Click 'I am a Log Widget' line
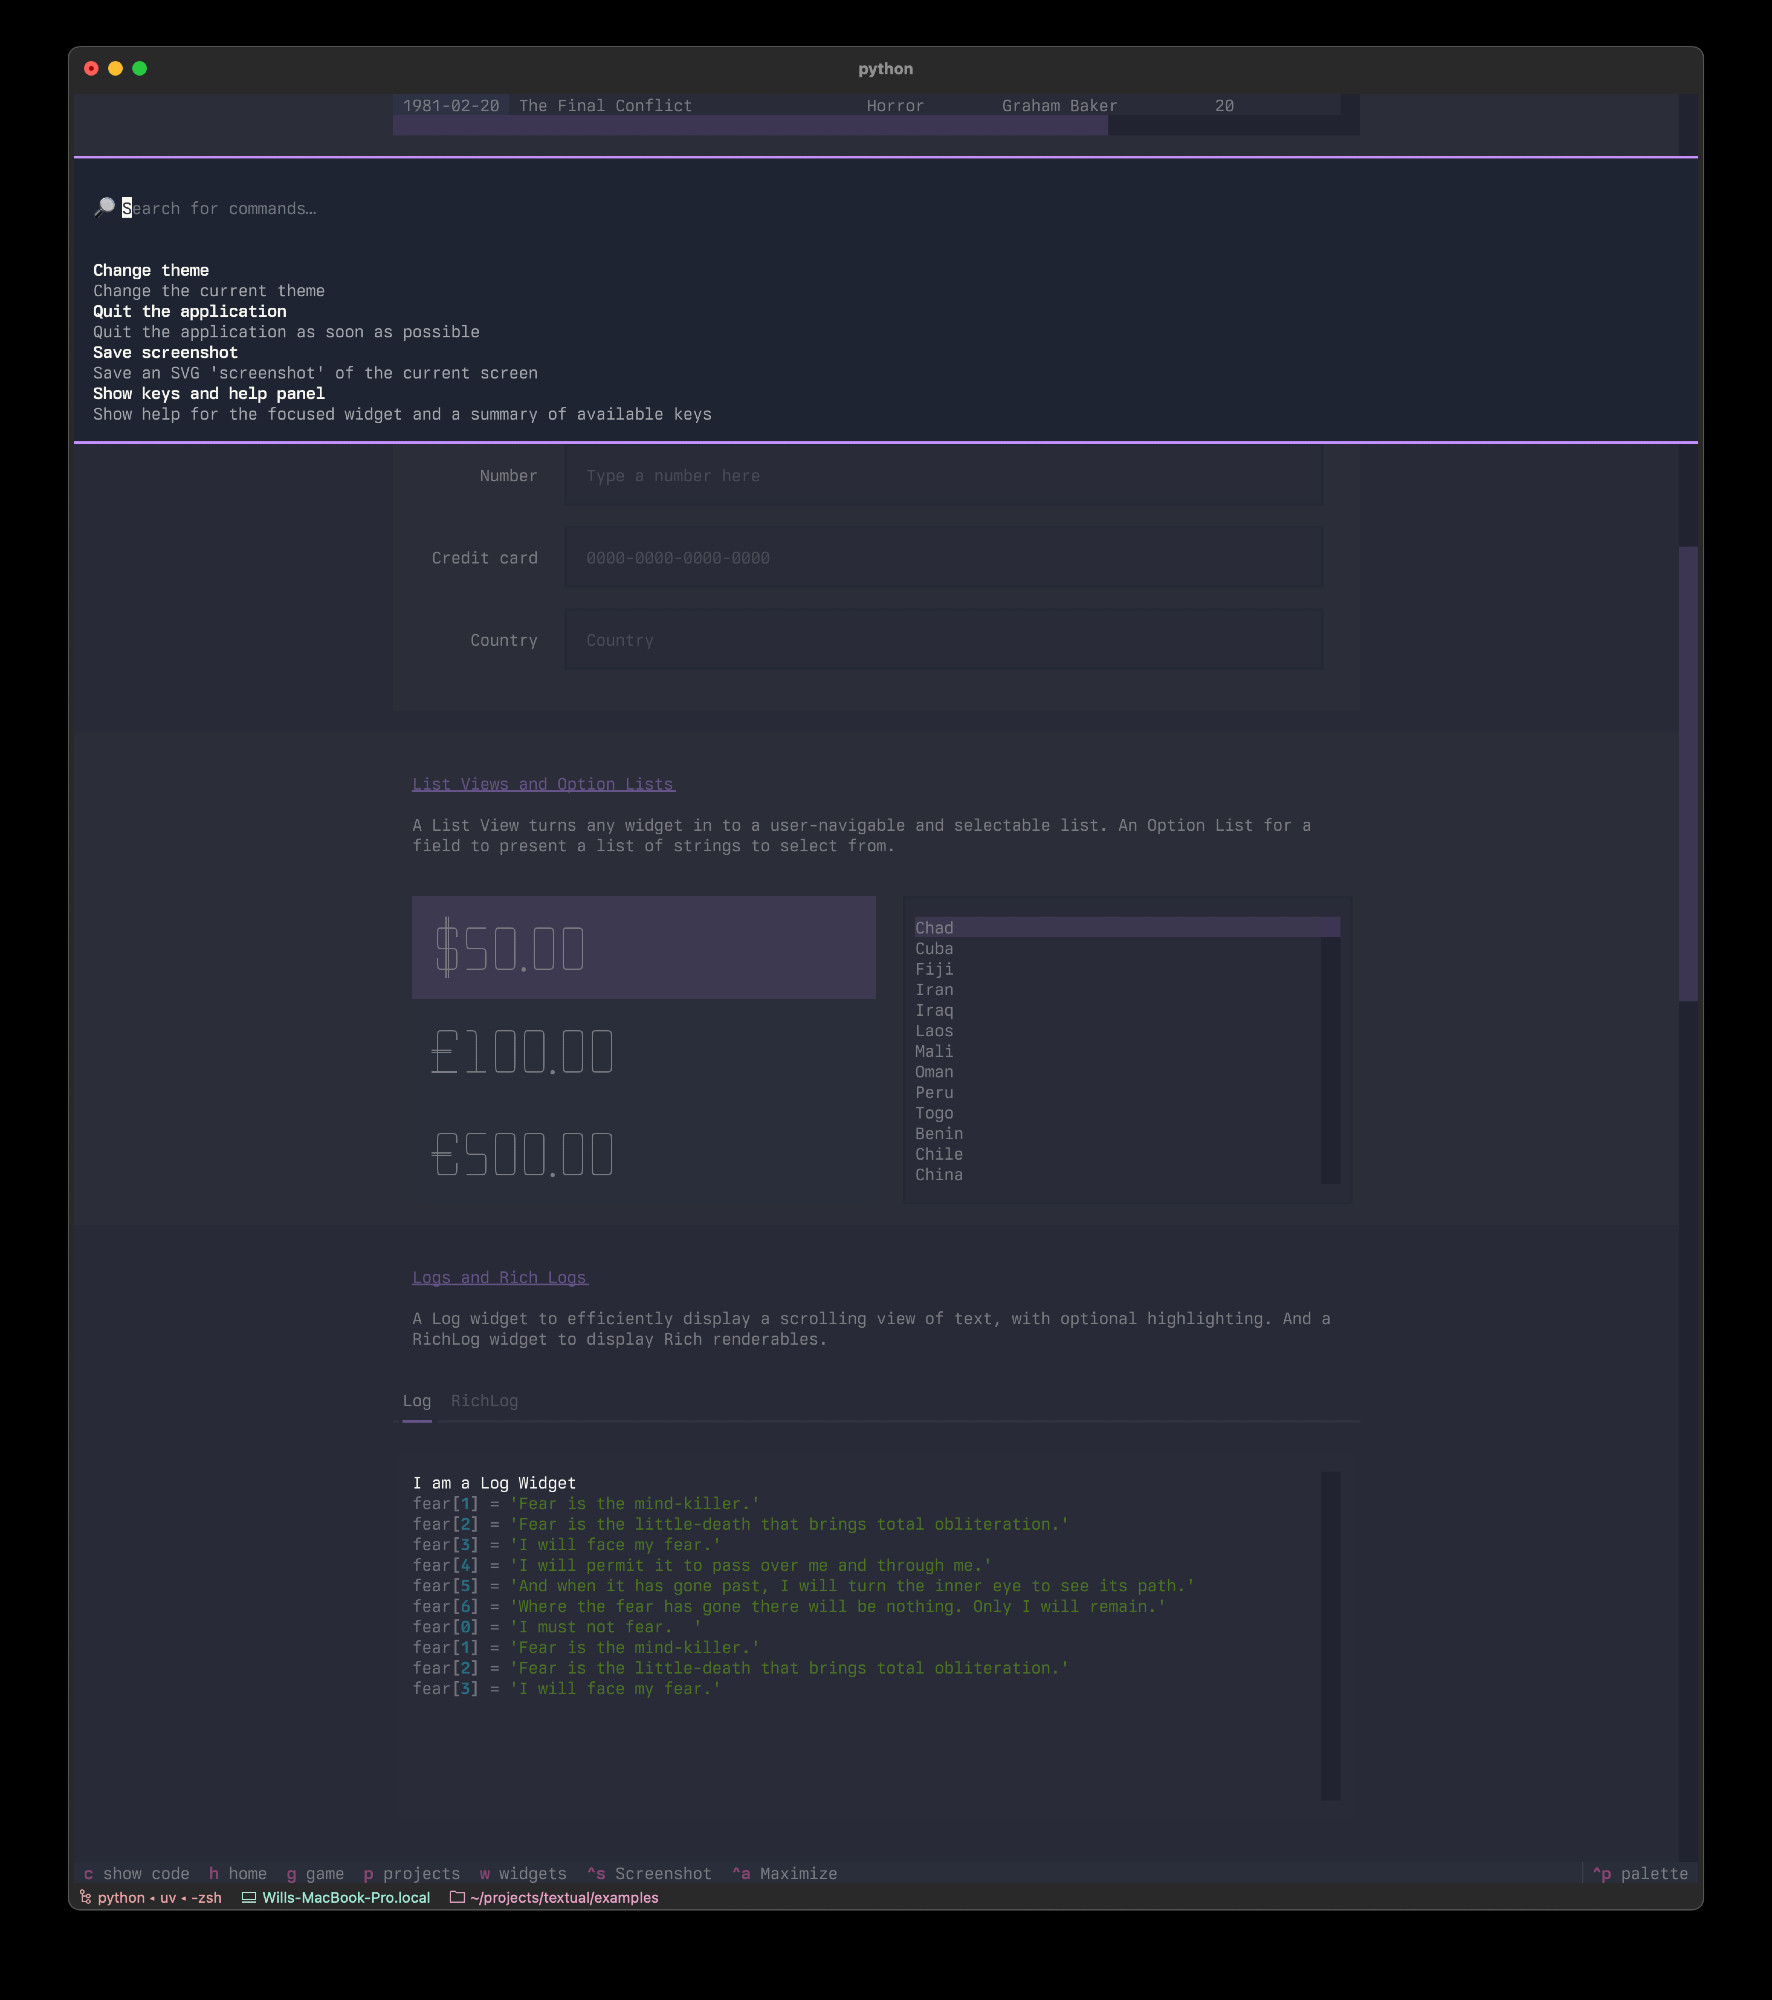This screenshot has width=1772, height=2000. (x=494, y=1482)
